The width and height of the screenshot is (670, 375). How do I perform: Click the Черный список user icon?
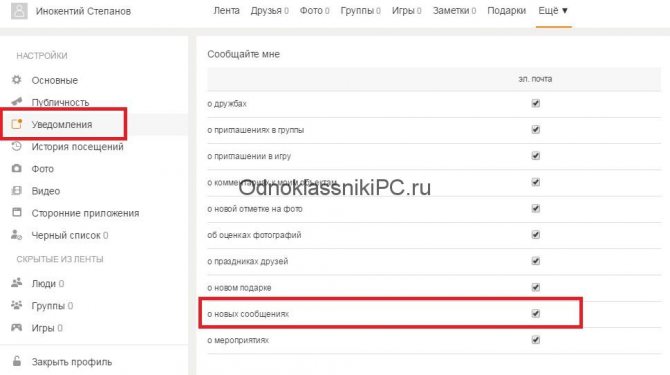17,234
